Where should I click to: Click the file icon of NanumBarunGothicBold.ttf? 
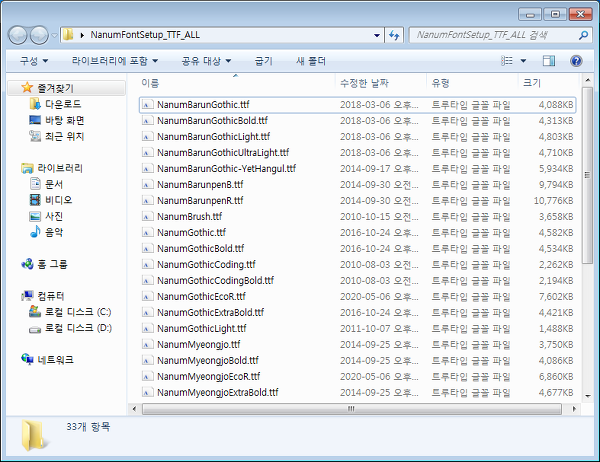[148, 121]
